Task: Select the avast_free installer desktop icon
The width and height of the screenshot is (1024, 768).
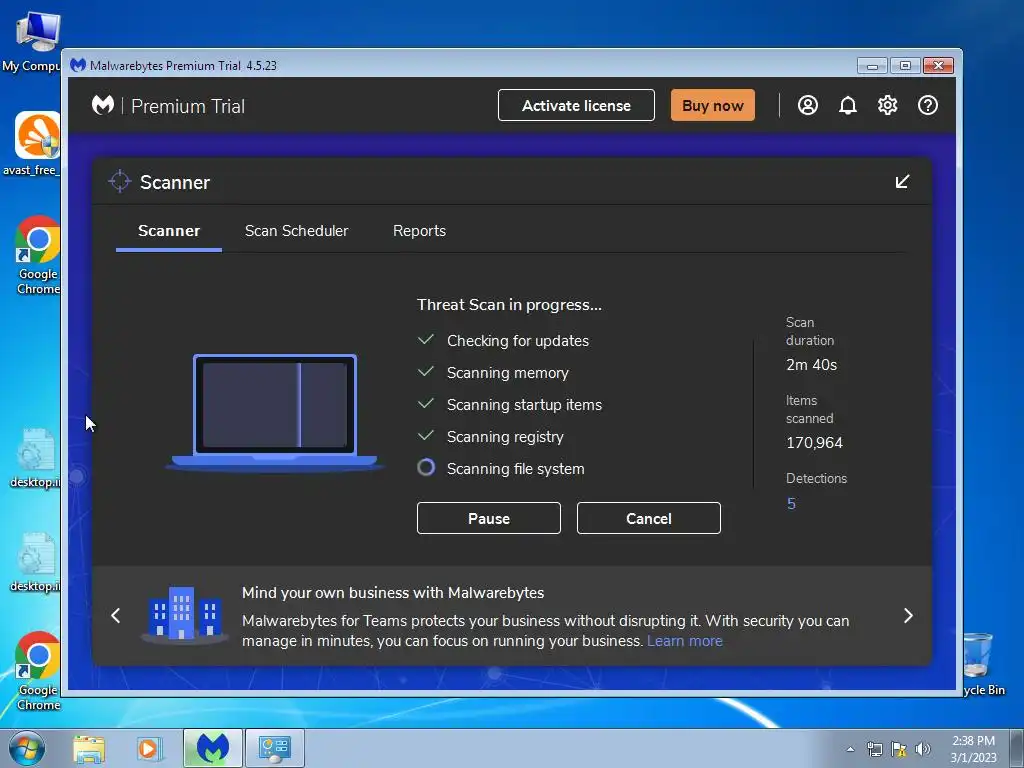Action: (x=33, y=144)
